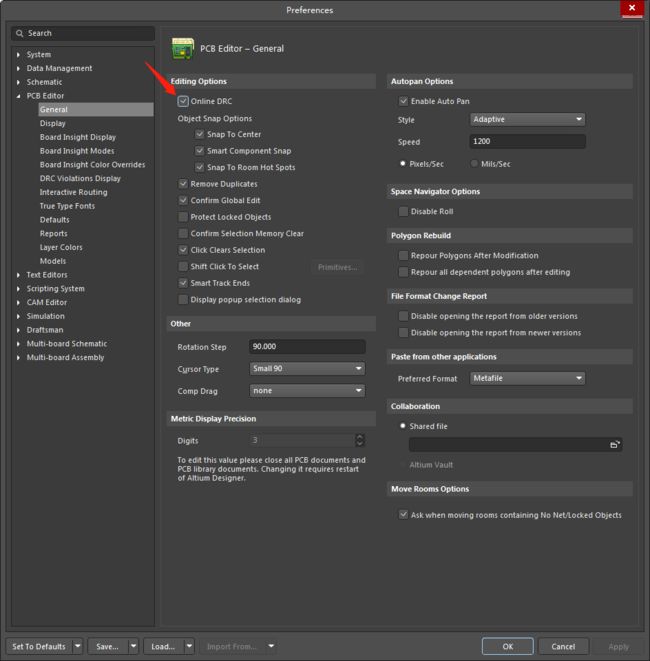Image resolution: width=650 pixels, height=661 pixels.
Task: Check Disable opening report from older versions
Action: (x=403, y=316)
